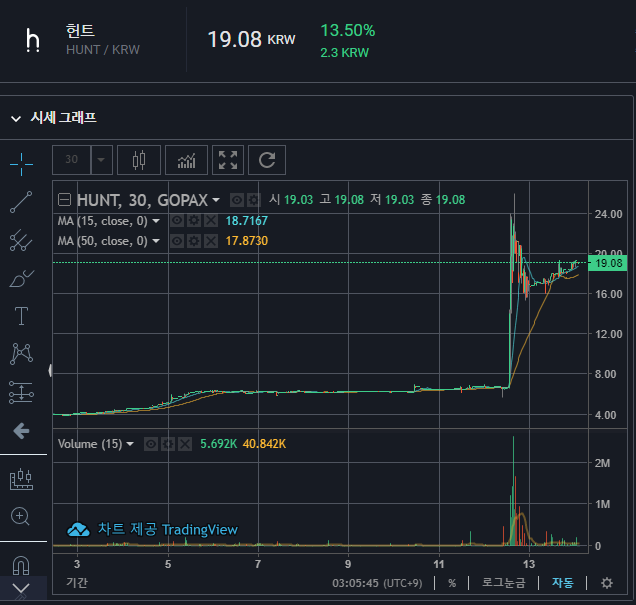Click the 30 interval input field

tap(72, 160)
